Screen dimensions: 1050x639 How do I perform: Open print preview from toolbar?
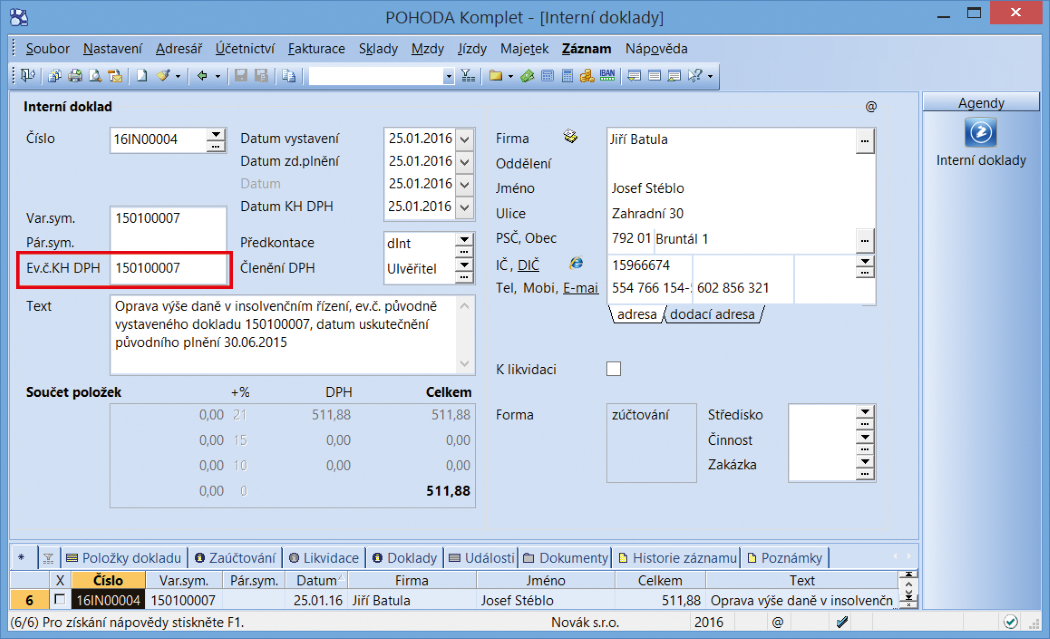(95, 76)
